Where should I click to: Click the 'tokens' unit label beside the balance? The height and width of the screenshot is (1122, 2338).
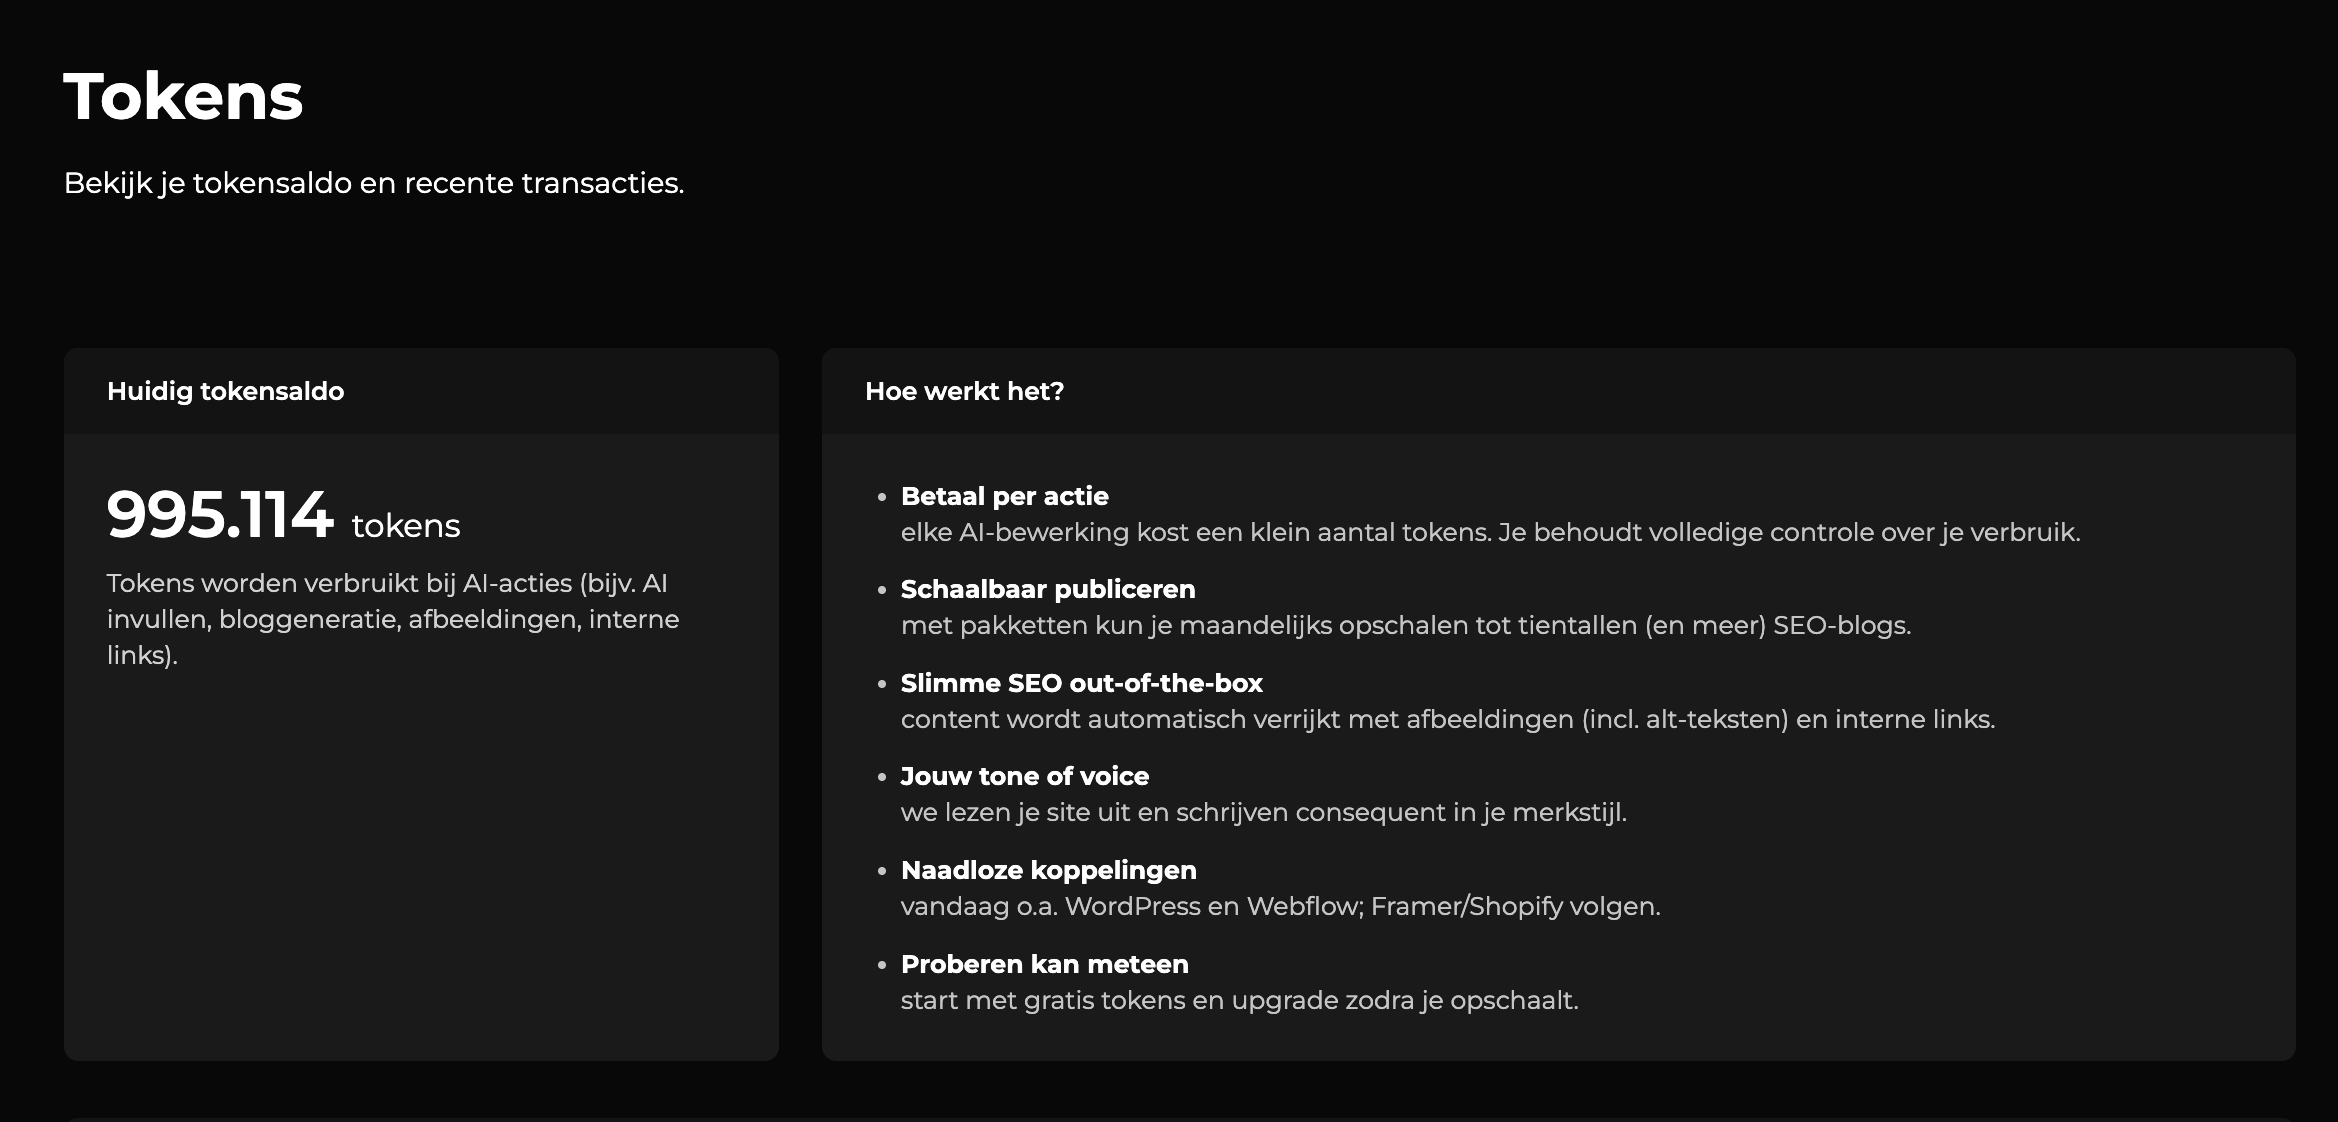[x=405, y=526]
